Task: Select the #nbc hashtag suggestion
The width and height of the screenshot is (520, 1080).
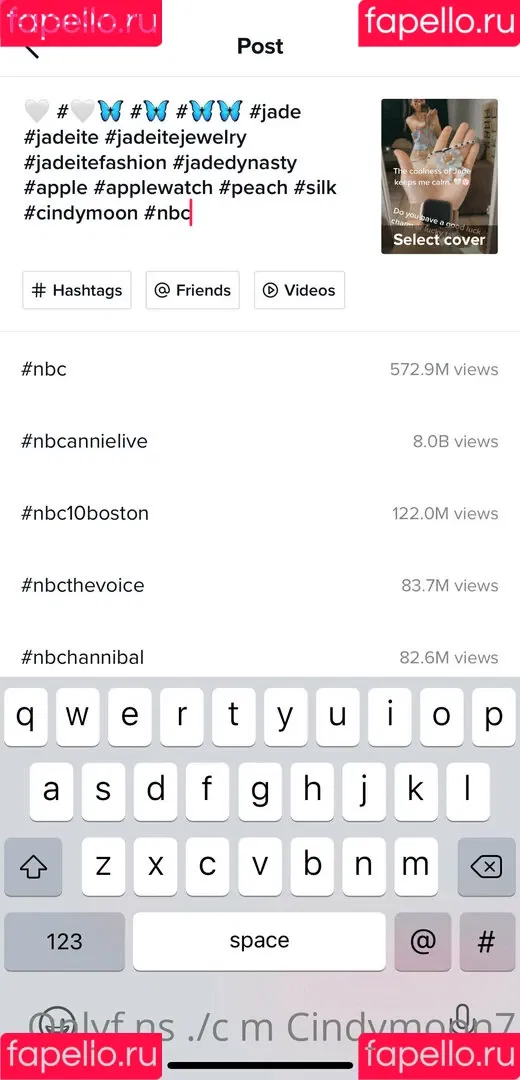Action: (260, 369)
